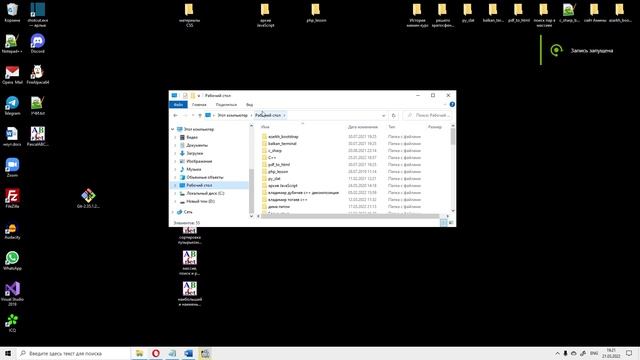Image resolution: width=640 pixels, height=360 pixels.
Task: Select the WhatsApp desktop shortcut
Action: coord(12,261)
